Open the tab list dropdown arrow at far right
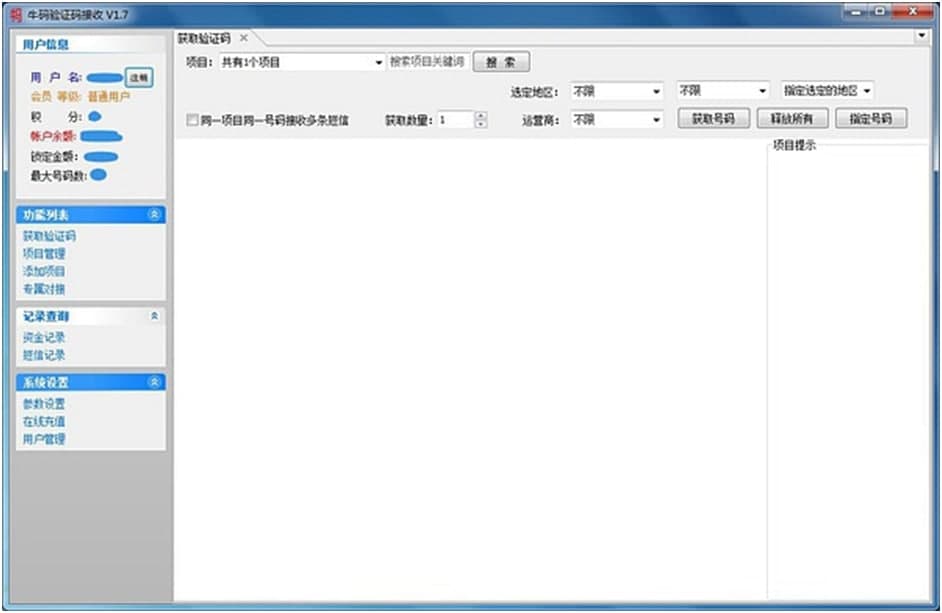The height and width of the screenshot is (613, 942). pyautogui.click(x=922, y=36)
